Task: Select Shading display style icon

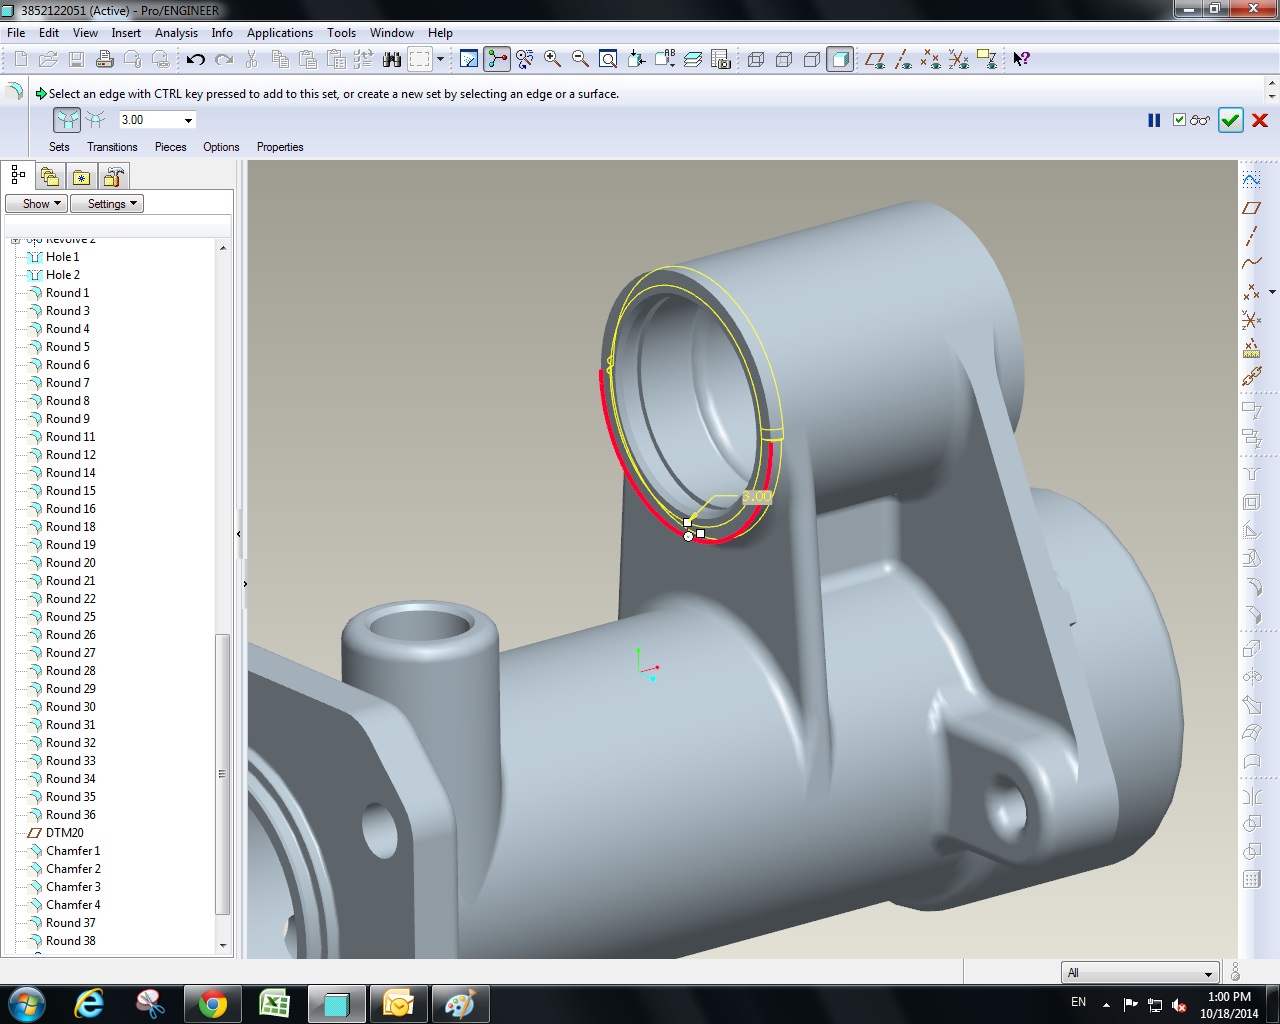Action: pos(840,59)
